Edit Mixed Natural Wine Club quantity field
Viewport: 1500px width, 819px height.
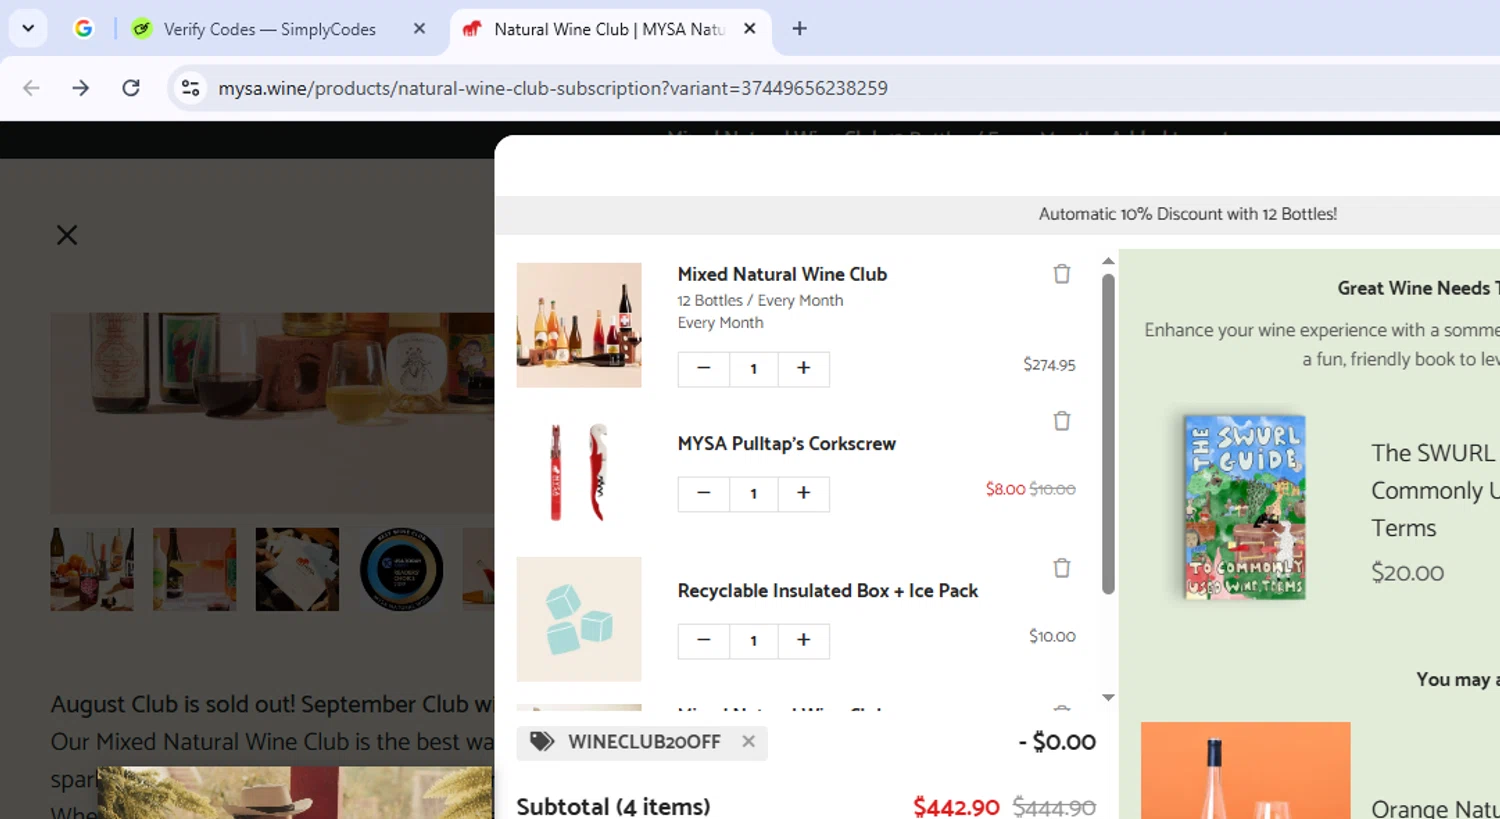click(x=754, y=369)
